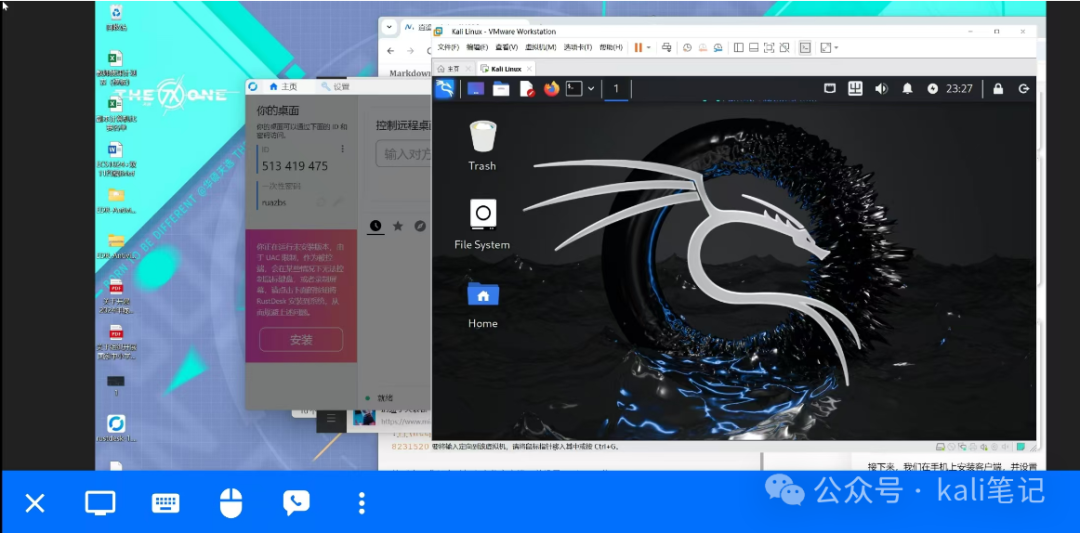Click the Kali panel show desktop icon

475,89
